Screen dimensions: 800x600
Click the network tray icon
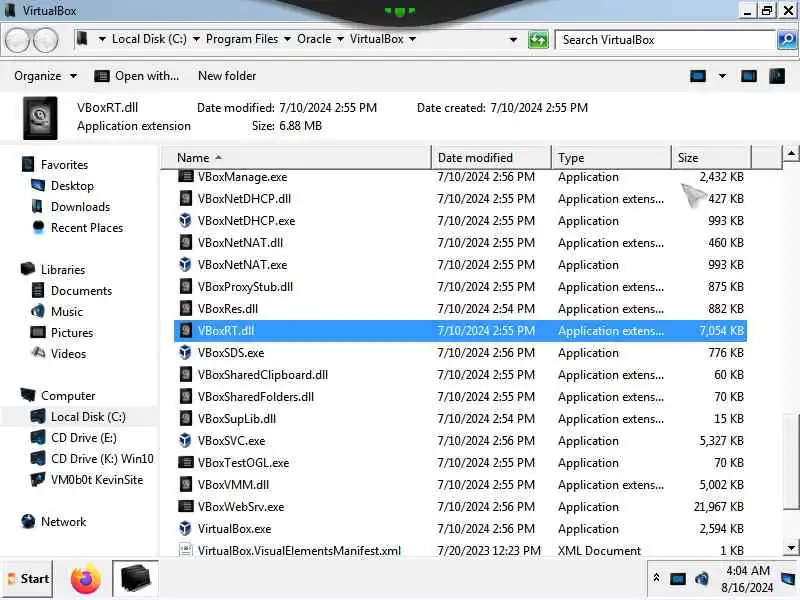pyautogui.click(x=678, y=579)
